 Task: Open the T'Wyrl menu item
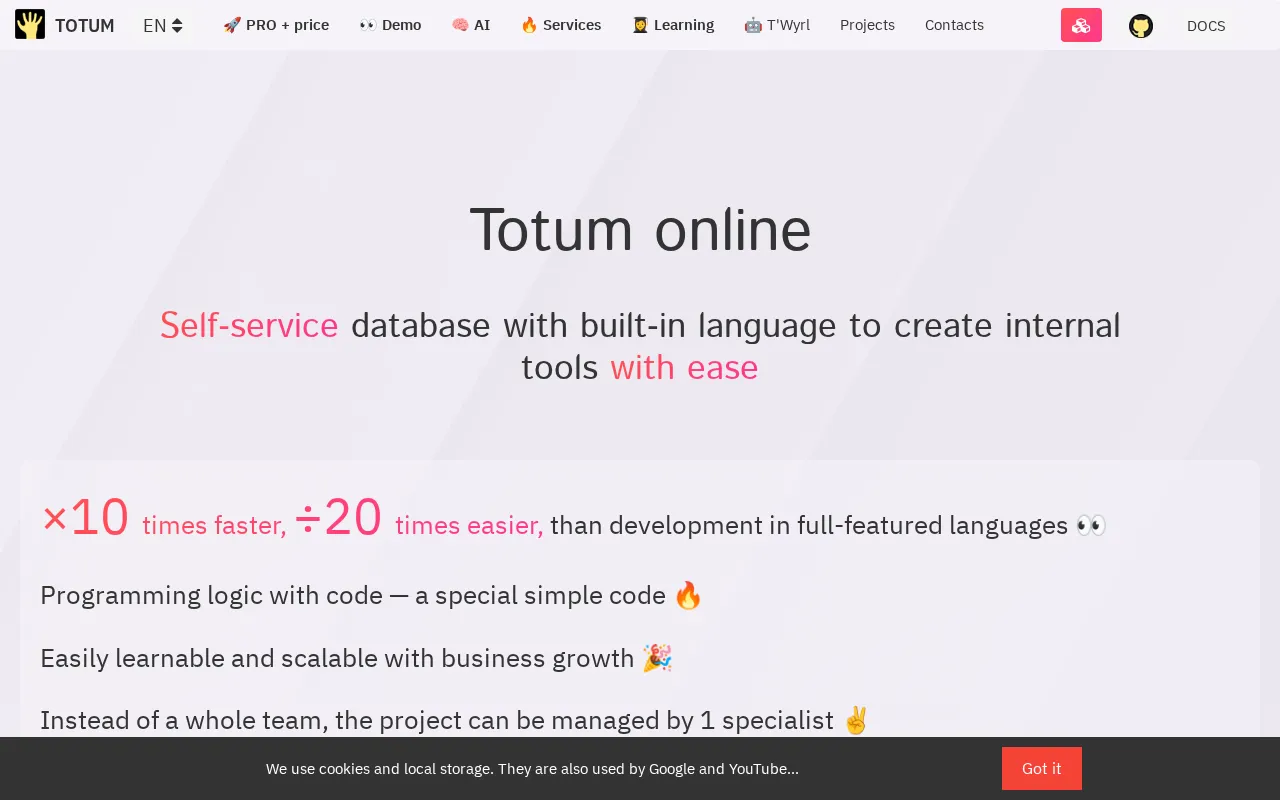click(x=777, y=25)
